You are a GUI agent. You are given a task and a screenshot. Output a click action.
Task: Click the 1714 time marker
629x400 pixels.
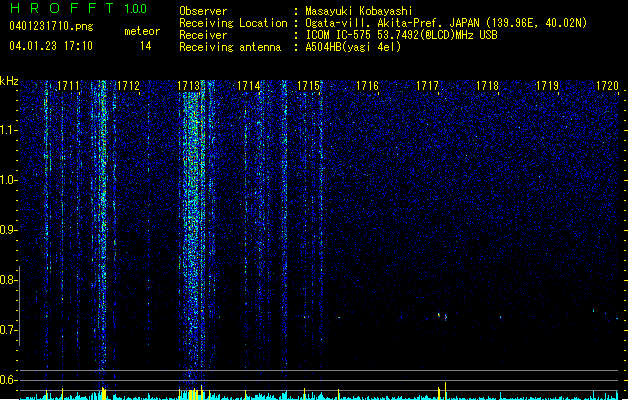pyautogui.click(x=248, y=86)
